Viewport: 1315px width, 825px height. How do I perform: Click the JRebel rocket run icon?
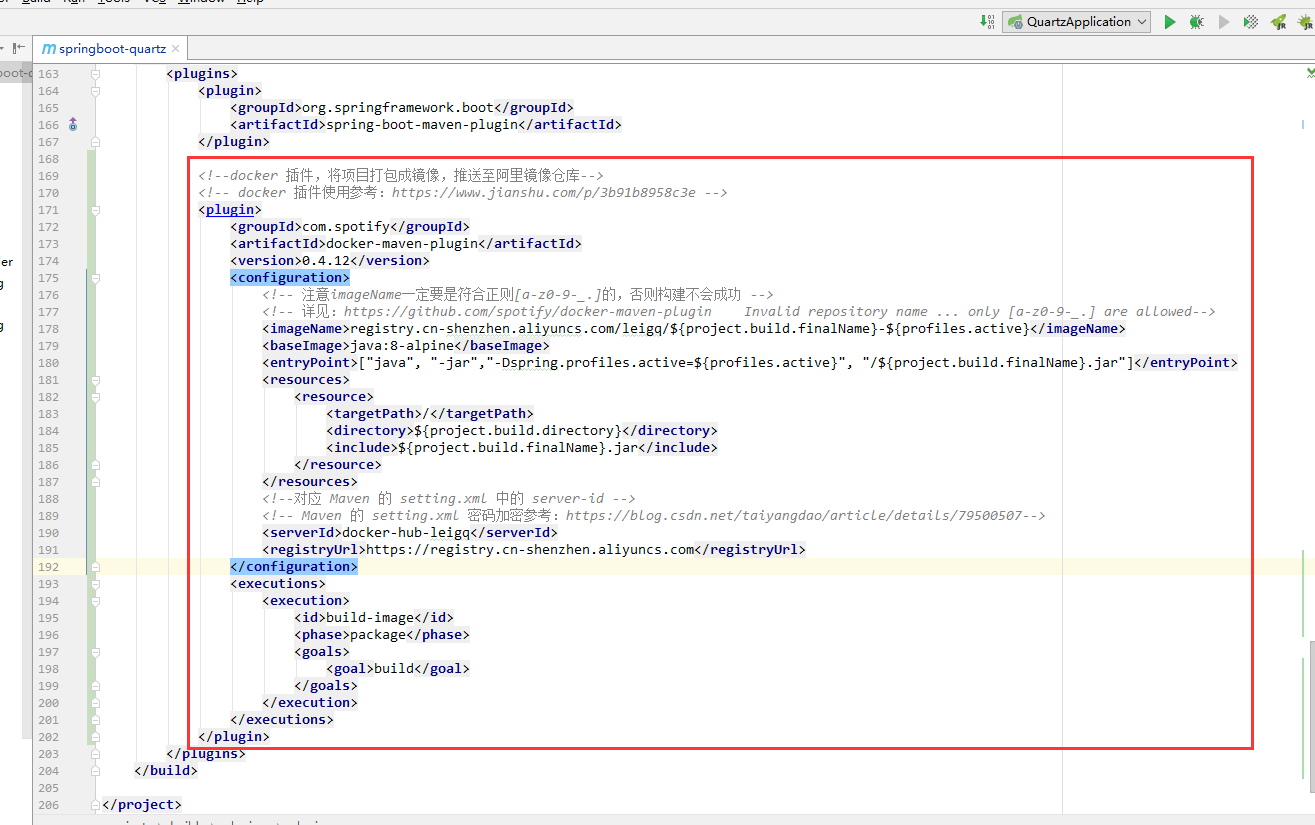(1278, 21)
